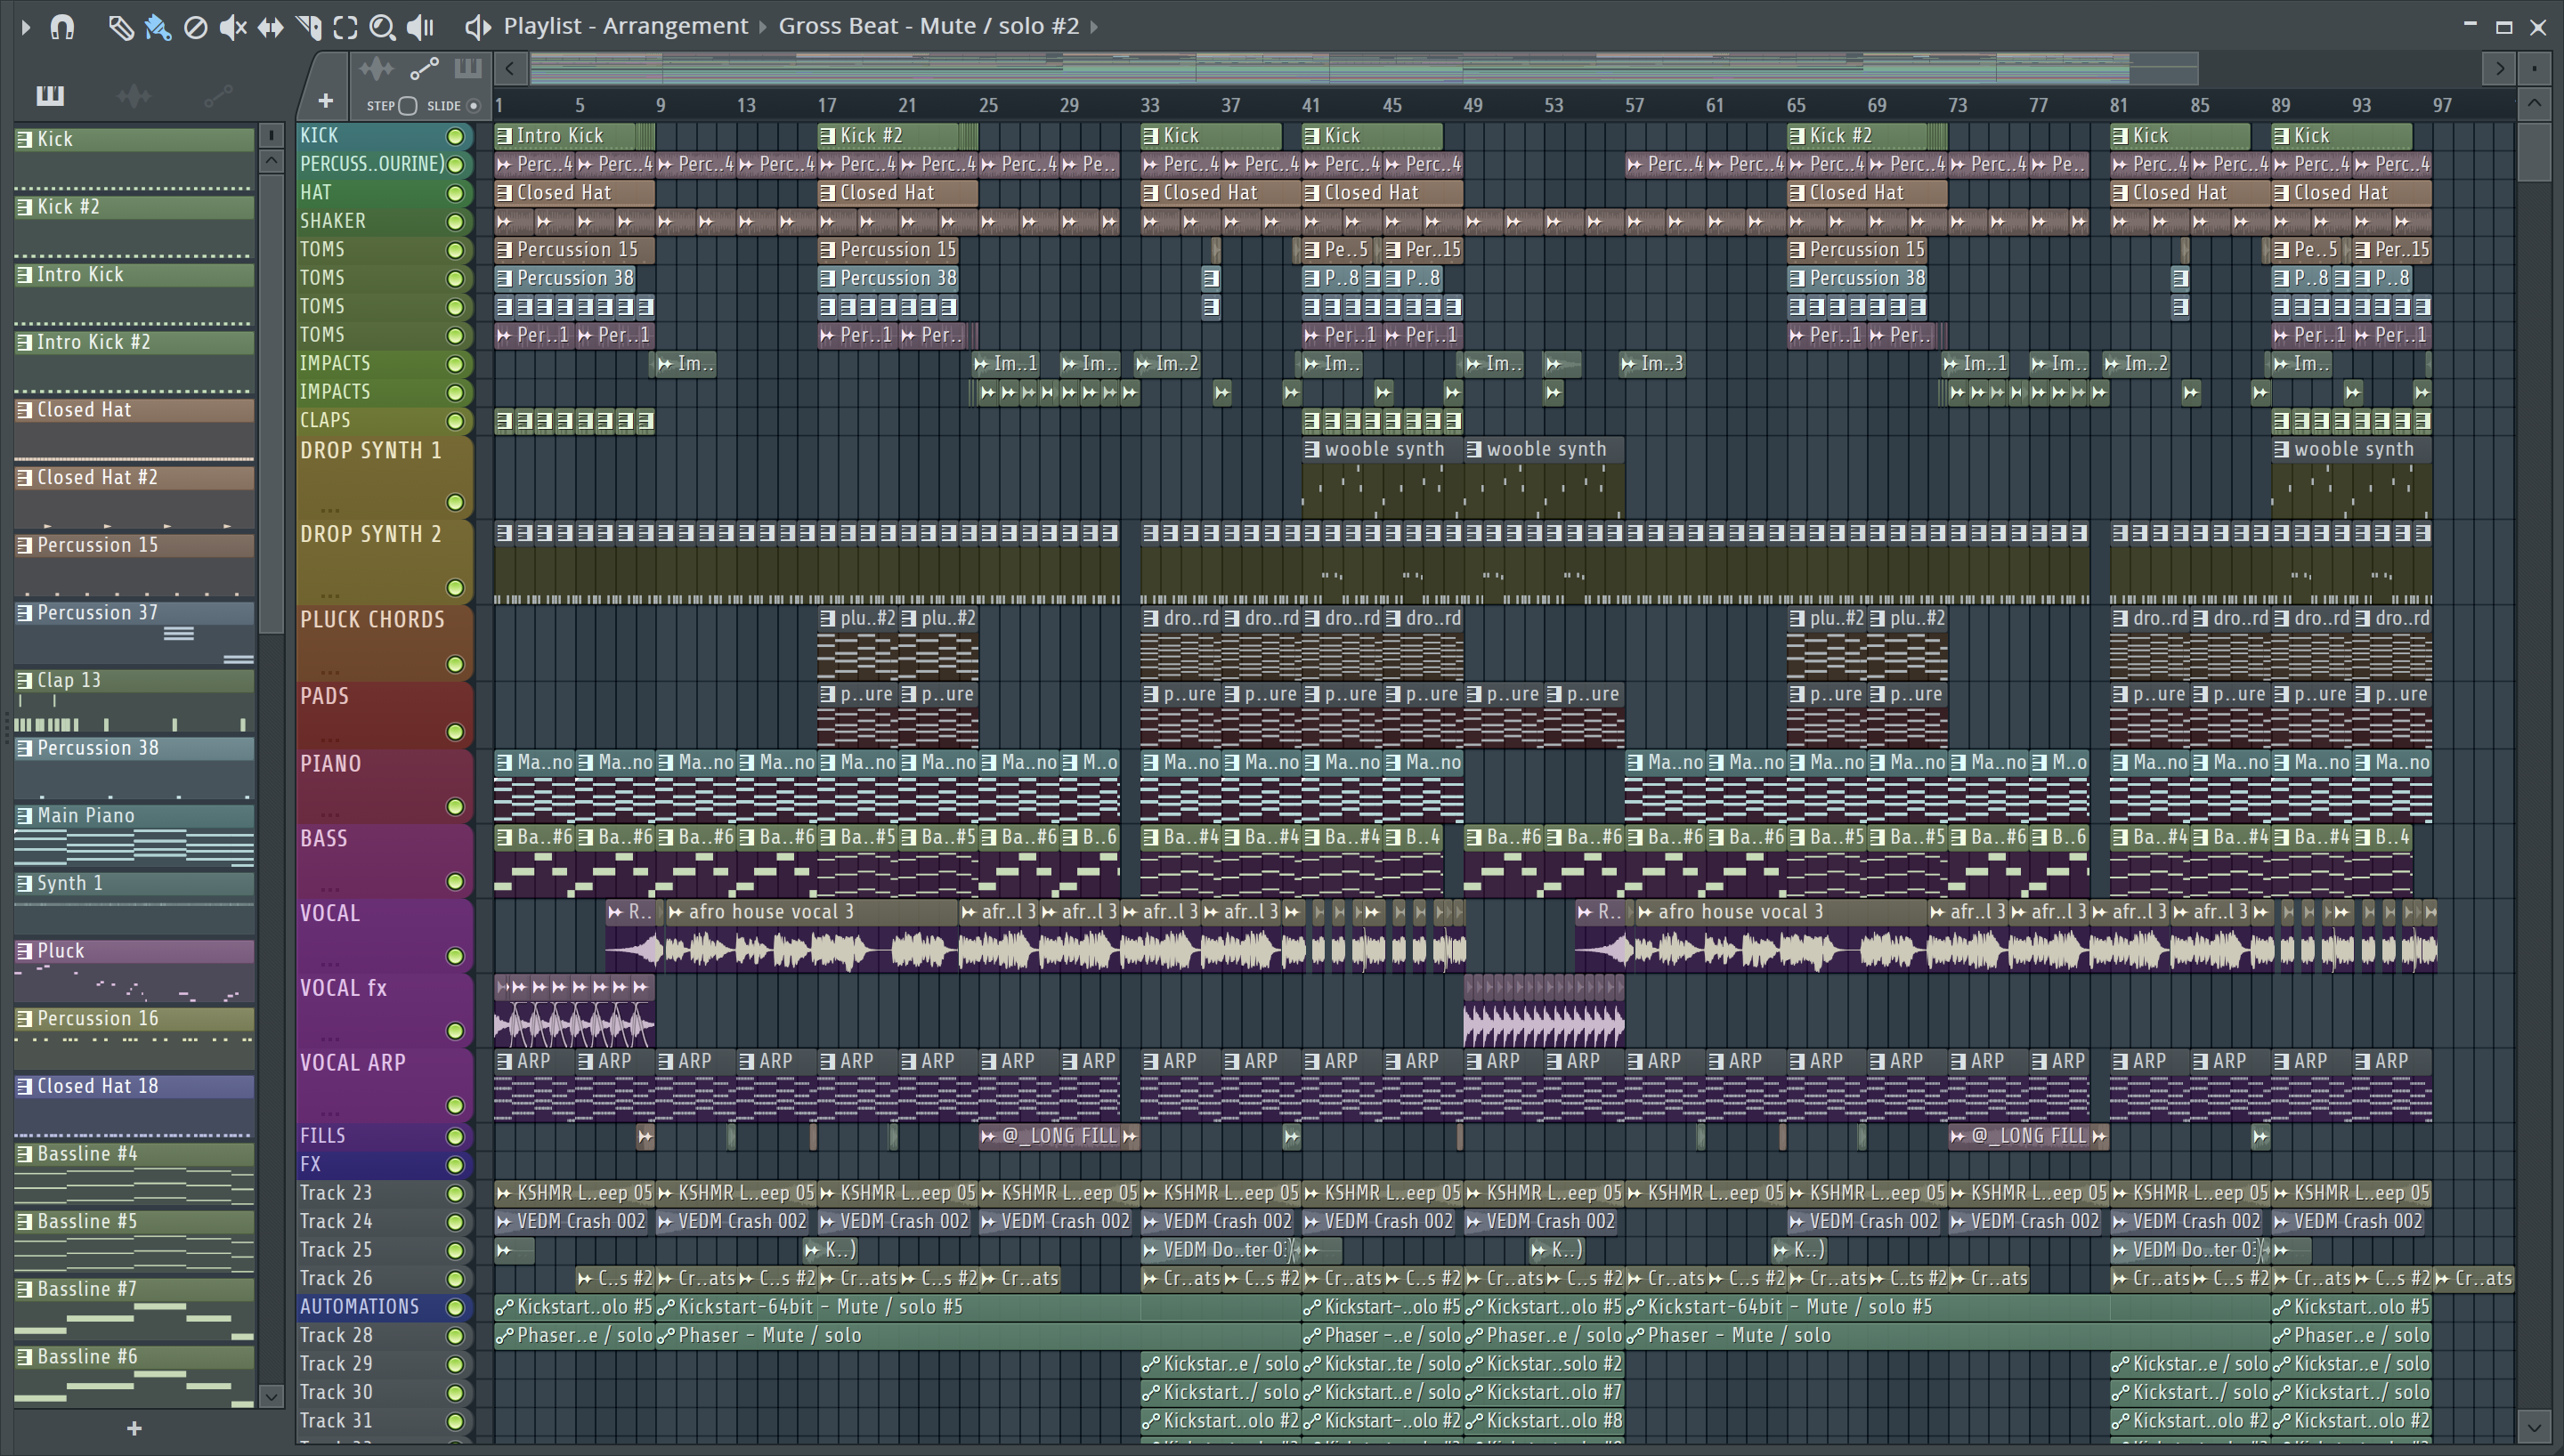Open the Kick #2 clip menu icon at bar 17
The image size is (2564, 1456).
point(828,136)
